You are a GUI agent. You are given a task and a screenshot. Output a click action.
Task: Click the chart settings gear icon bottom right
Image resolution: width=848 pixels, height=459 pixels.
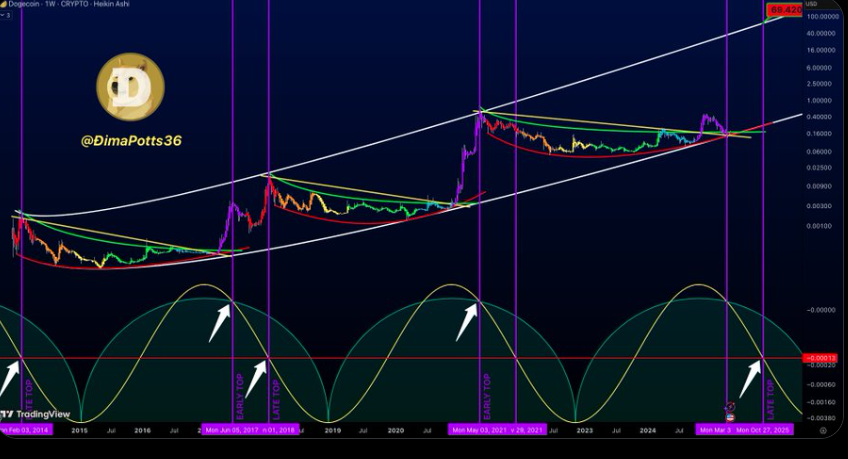823,430
